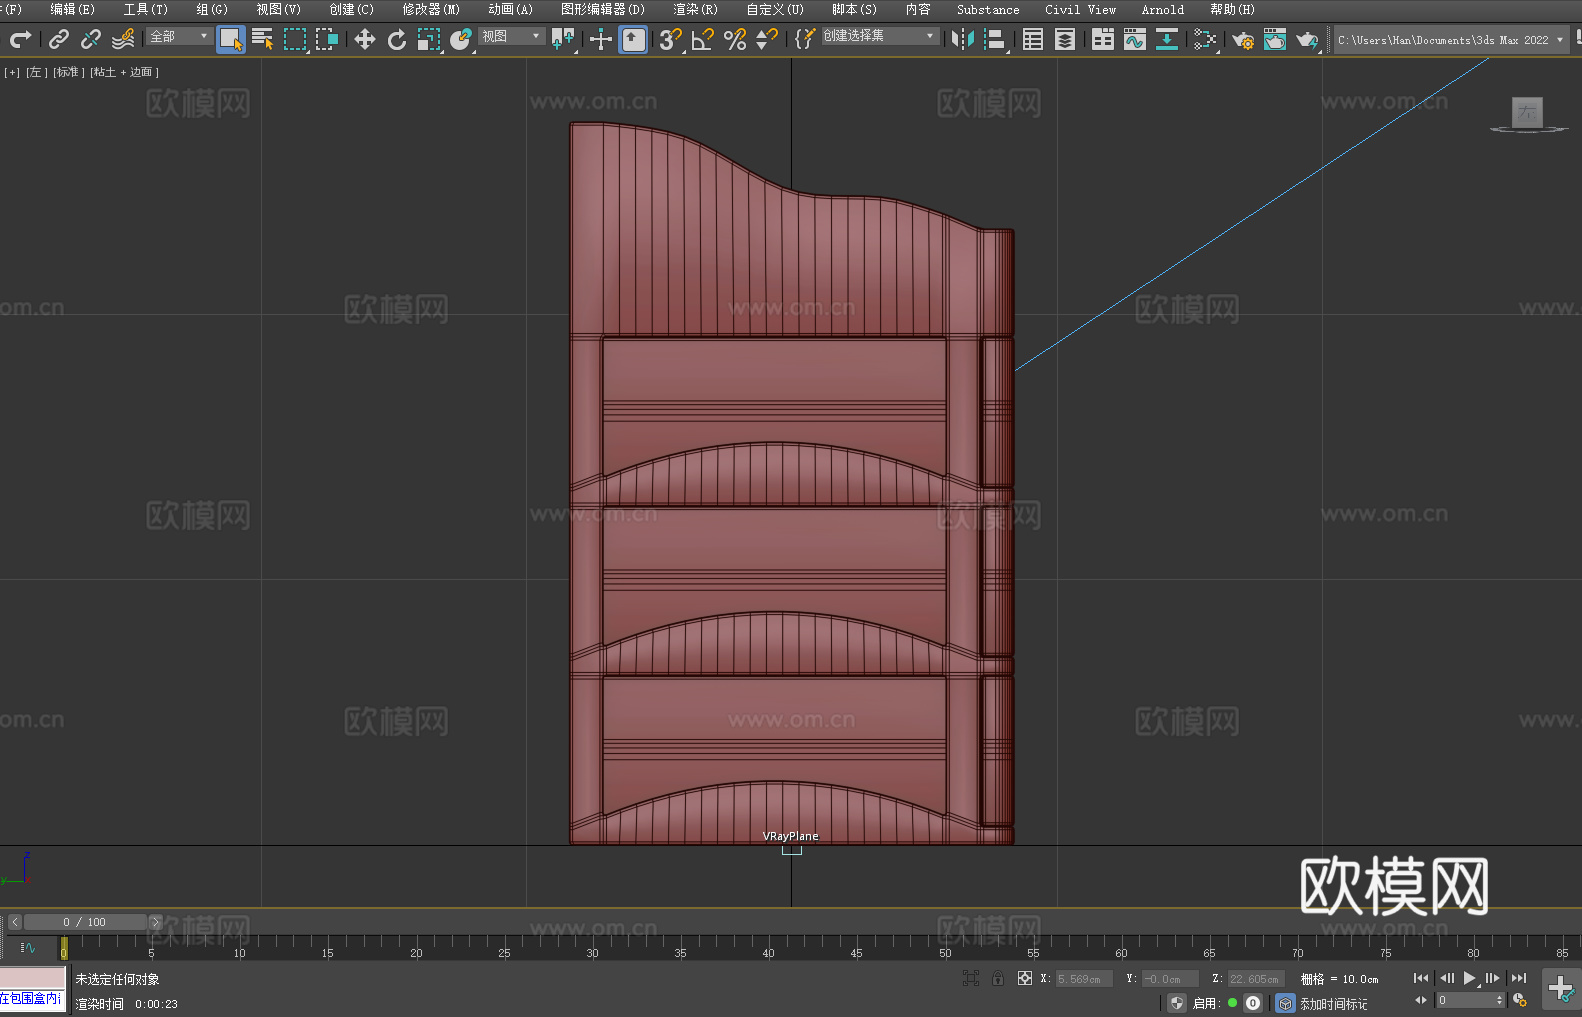Open Render Setup teapot icon
Viewport: 1582px width, 1017px height.
[1243, 39]
